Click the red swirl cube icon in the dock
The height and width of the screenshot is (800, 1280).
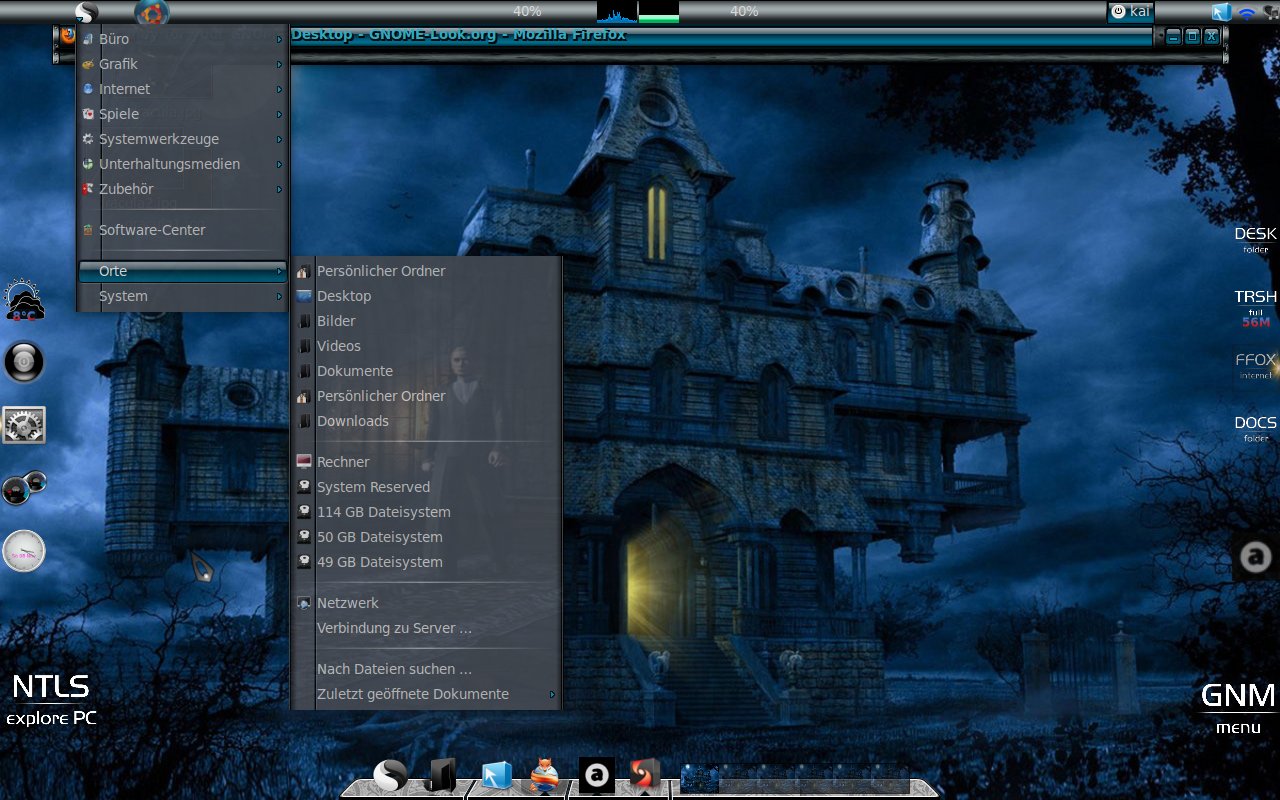coord(645,775)
